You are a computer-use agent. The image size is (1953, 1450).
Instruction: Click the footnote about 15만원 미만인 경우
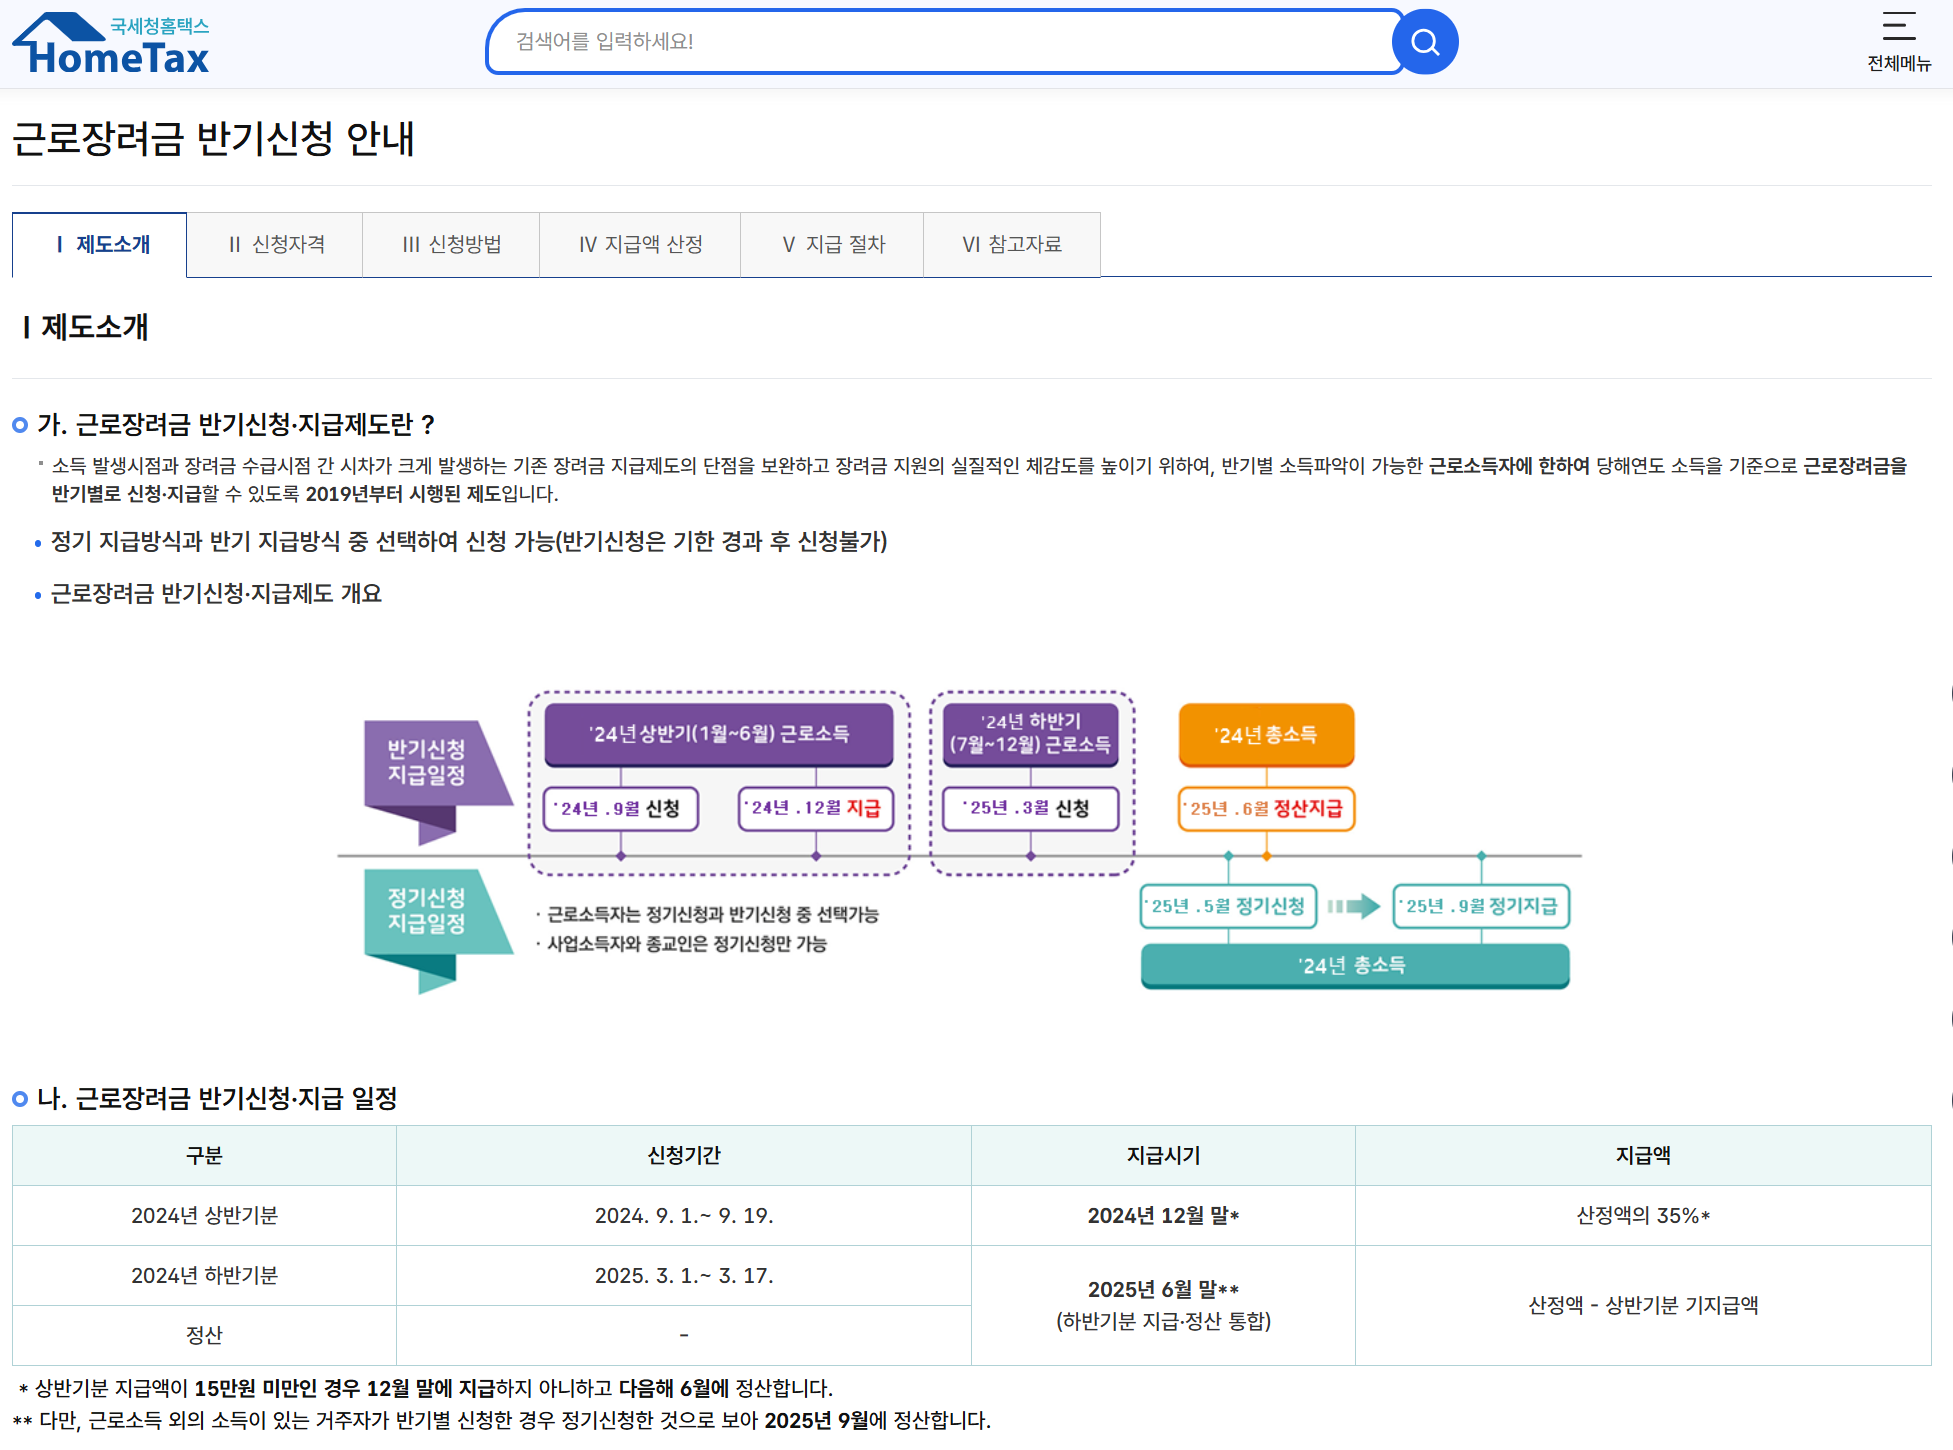point(426,1389)
